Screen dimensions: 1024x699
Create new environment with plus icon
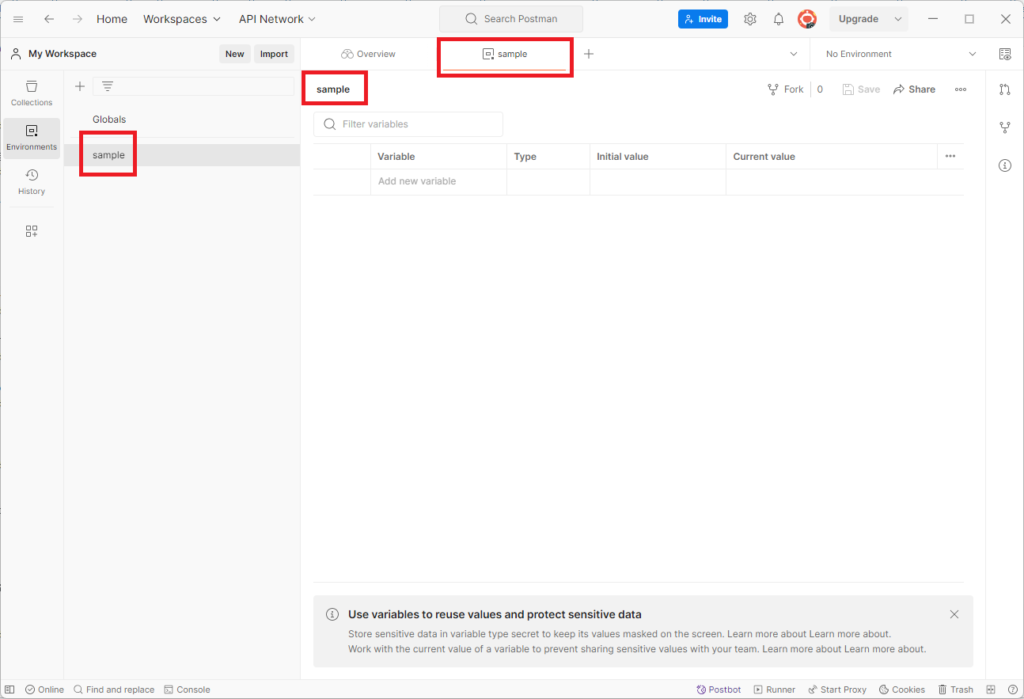tap(80, 86)
